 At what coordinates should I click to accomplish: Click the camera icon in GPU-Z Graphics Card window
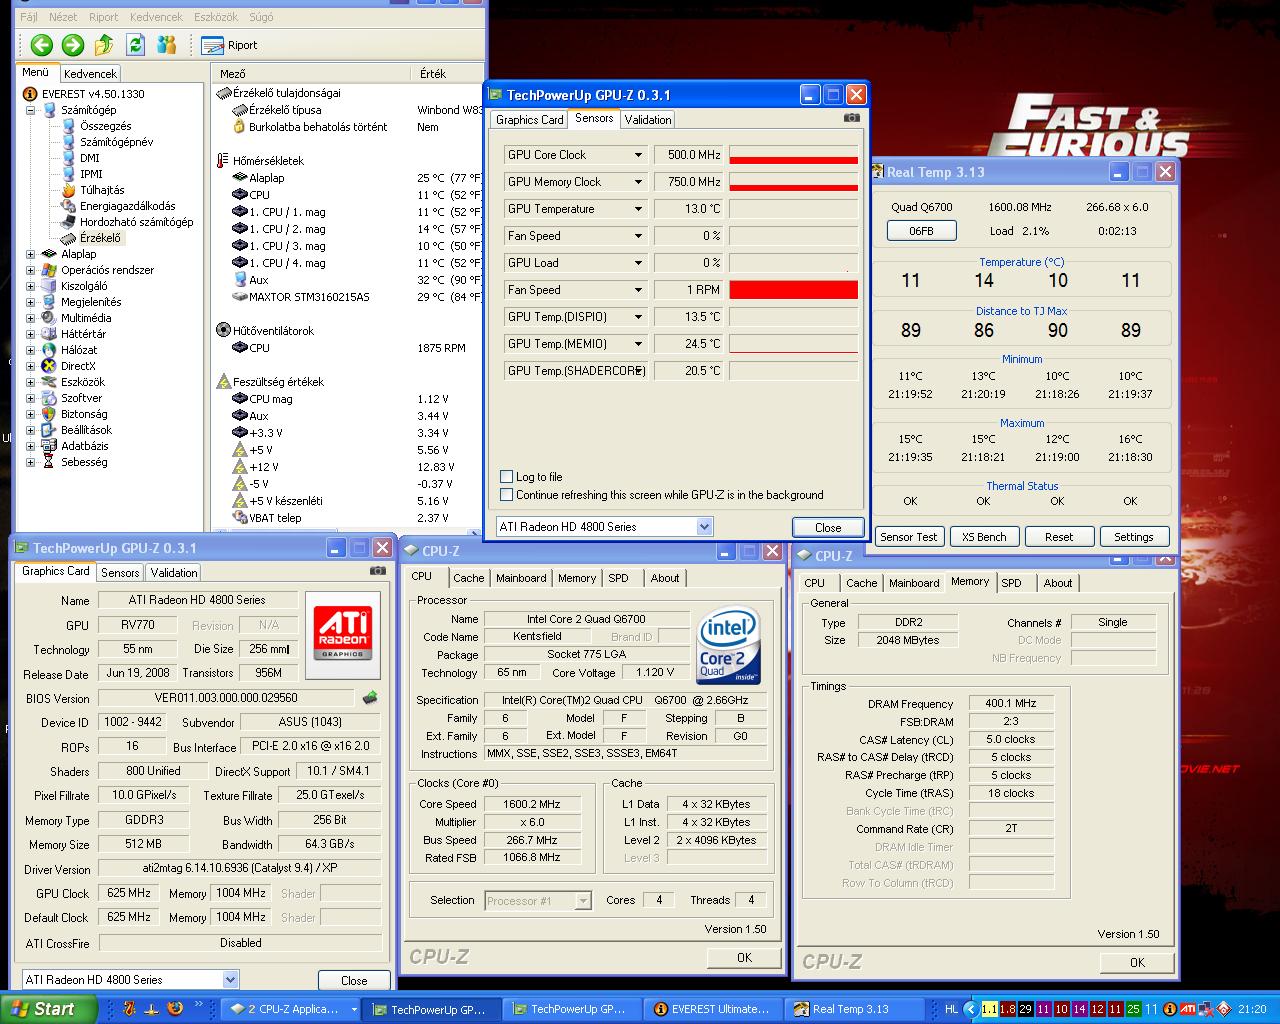pos(377,570)
